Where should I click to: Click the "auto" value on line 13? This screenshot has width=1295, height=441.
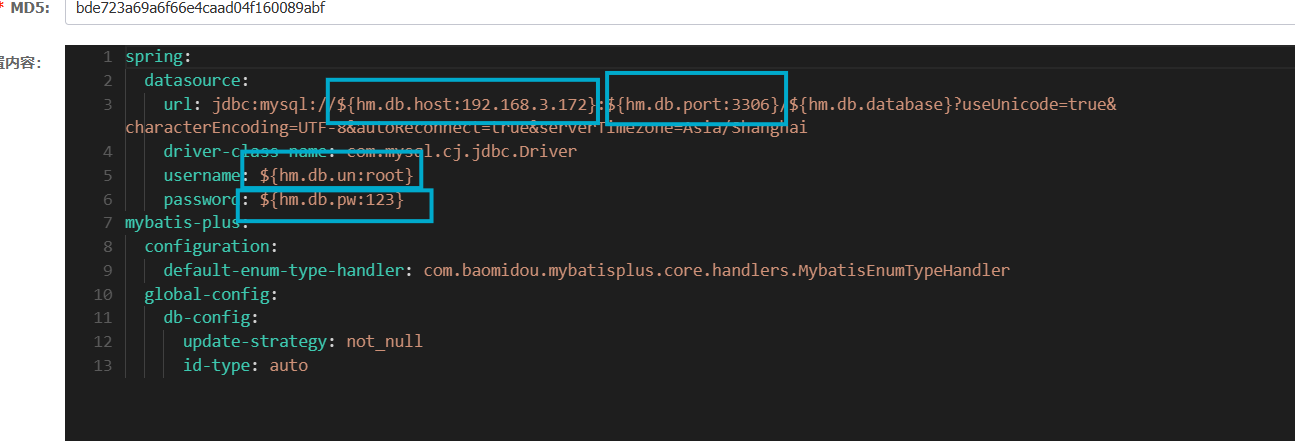(288, 366)
